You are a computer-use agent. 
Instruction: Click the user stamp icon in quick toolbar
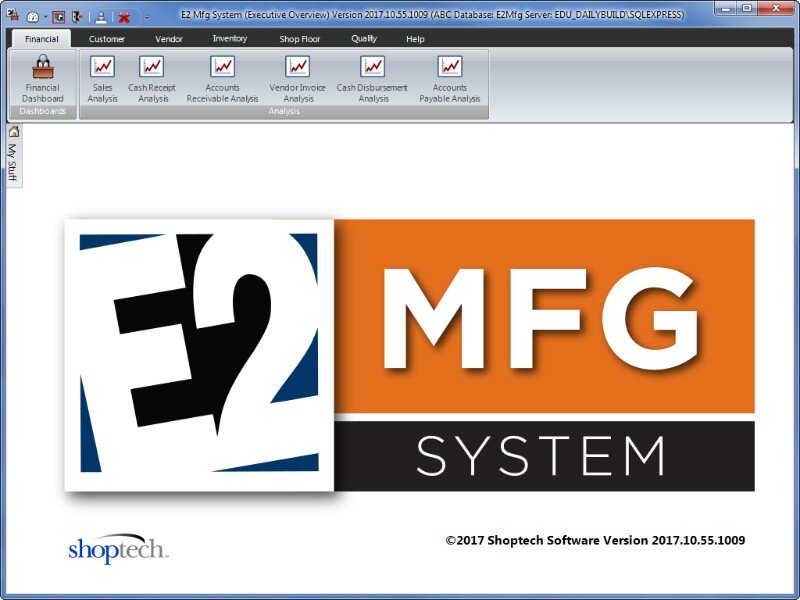pos(101,17)
